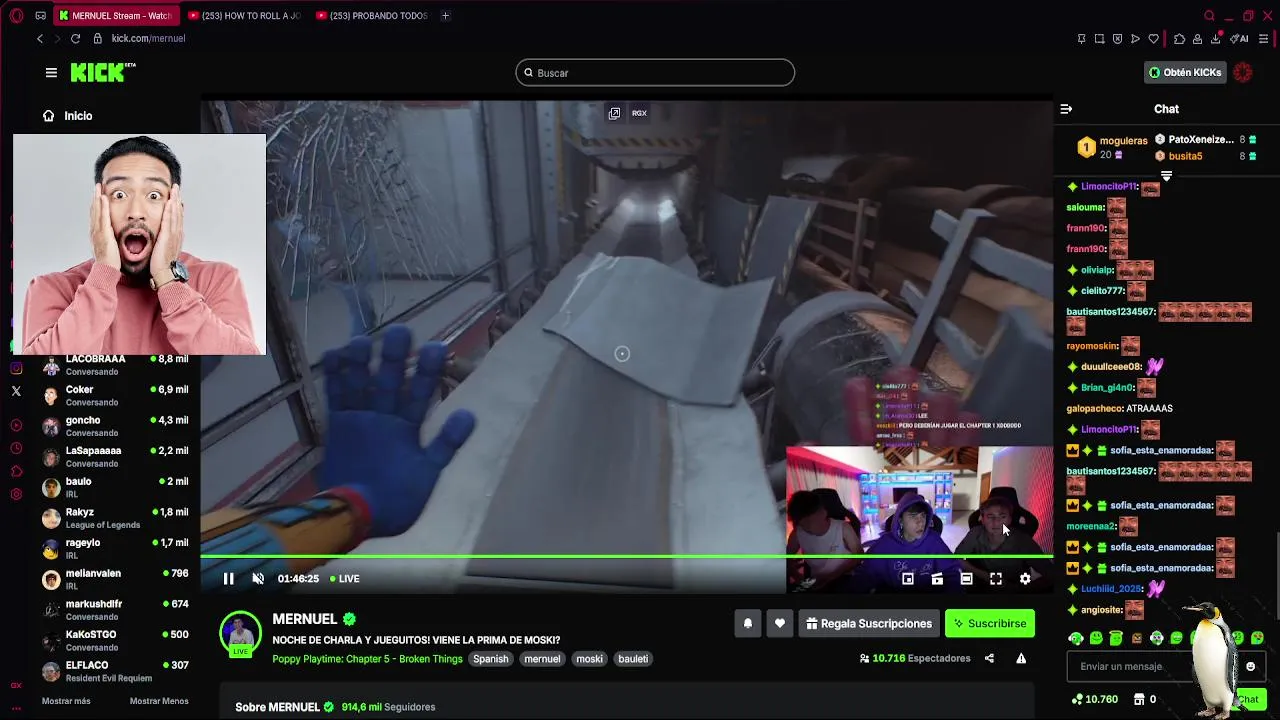This screenshot has width=1280, height=720.
Task: Focus the Buscar search field
Action: point(655,73)
